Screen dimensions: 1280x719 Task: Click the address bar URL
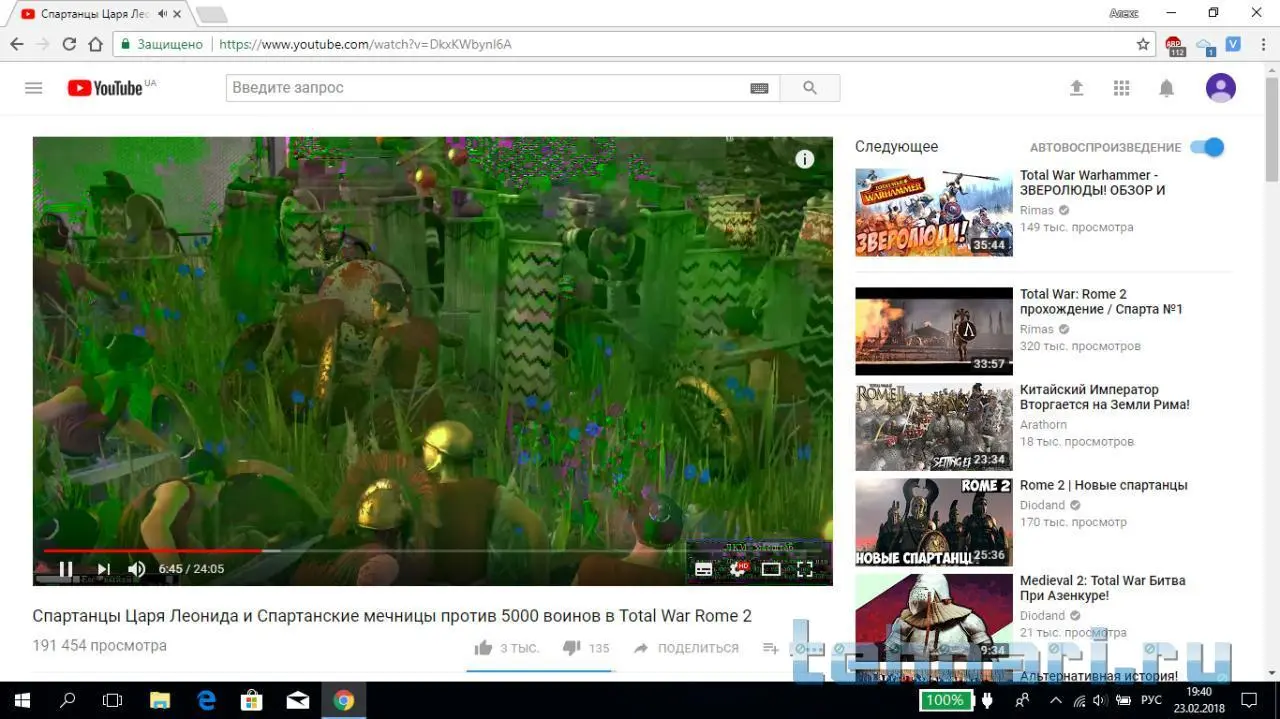click(365, 44)
